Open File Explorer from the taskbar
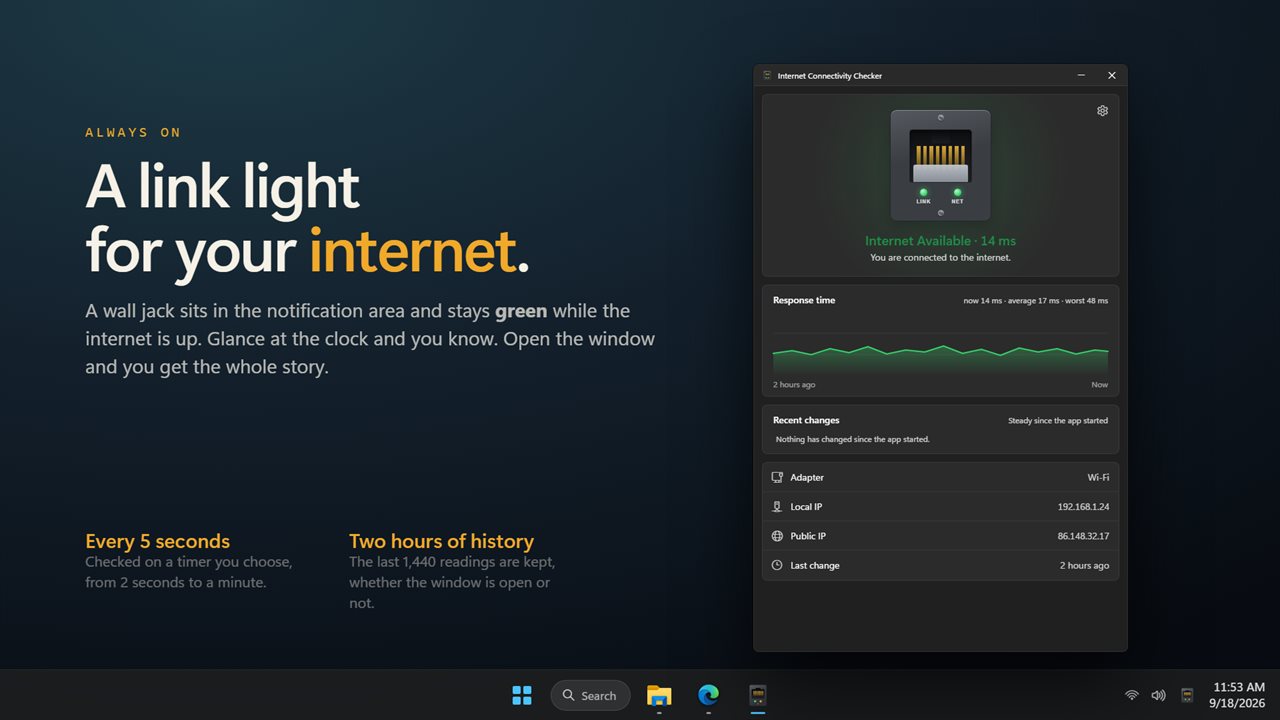Screen dimensions: 1280x720 point(659,695)
